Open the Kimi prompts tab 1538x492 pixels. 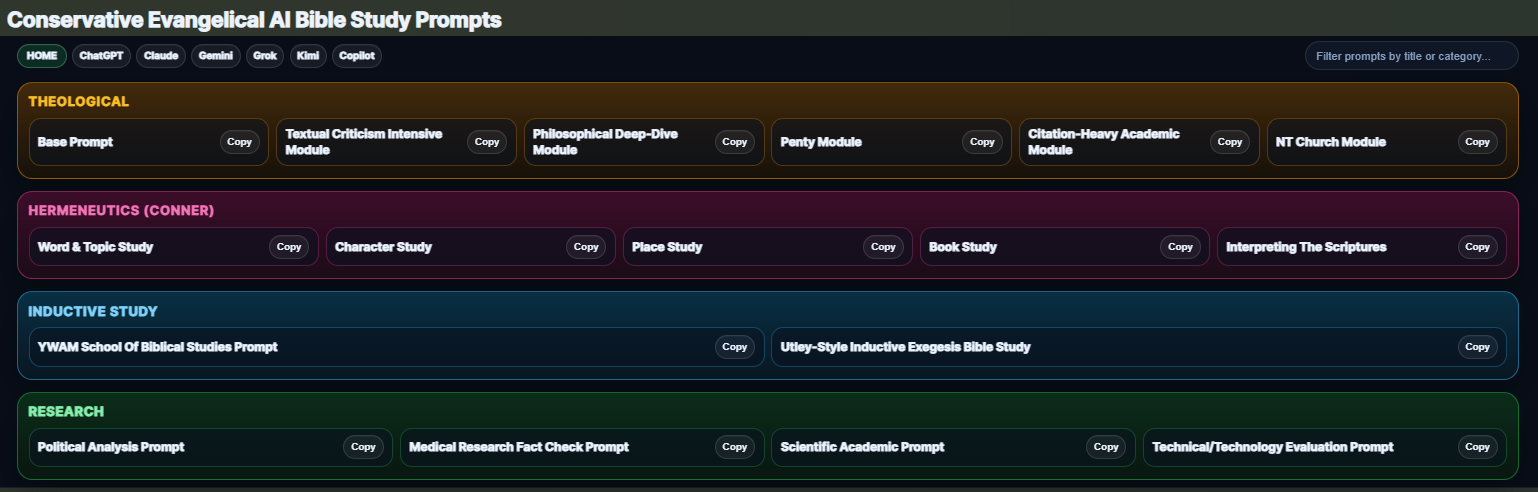coord(308,56)
